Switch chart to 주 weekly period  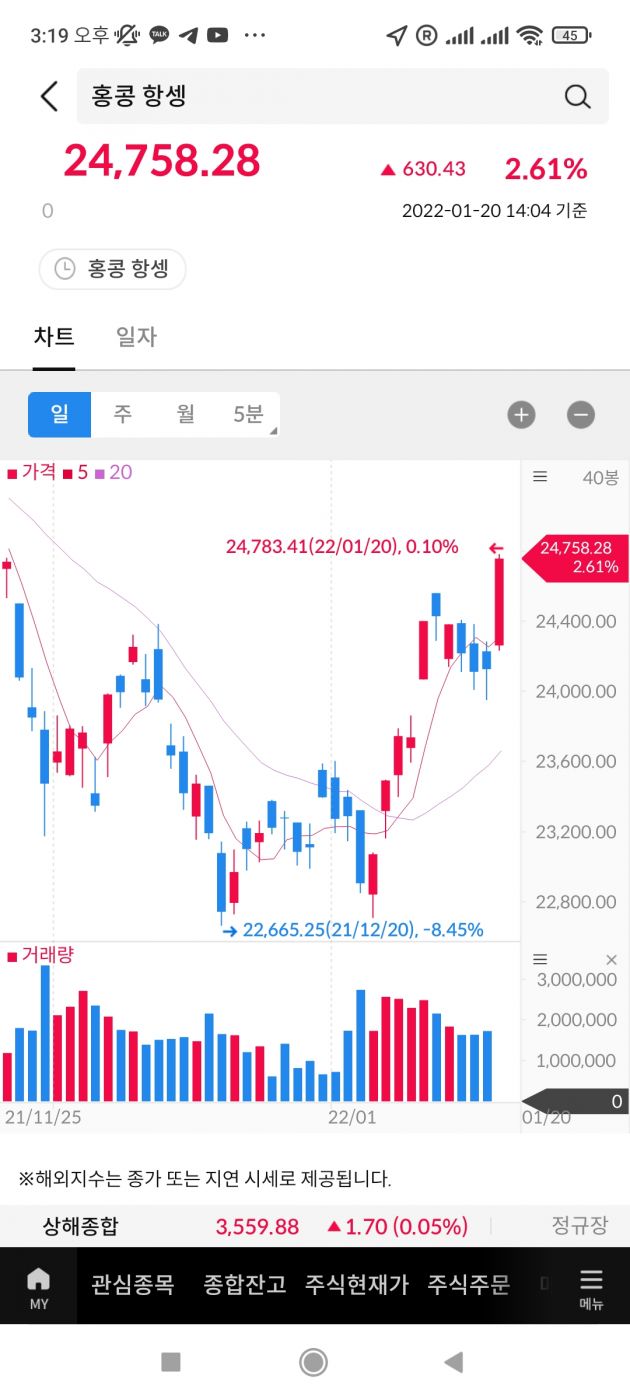pyautogui.click(x=122, y=414)
